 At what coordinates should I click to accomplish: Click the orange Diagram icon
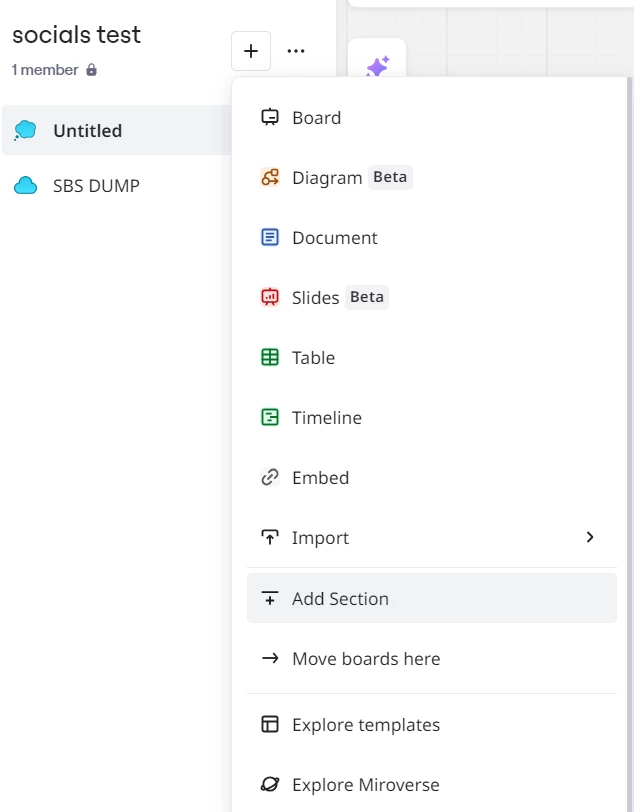pyautogui.click(x=270, y=178)
